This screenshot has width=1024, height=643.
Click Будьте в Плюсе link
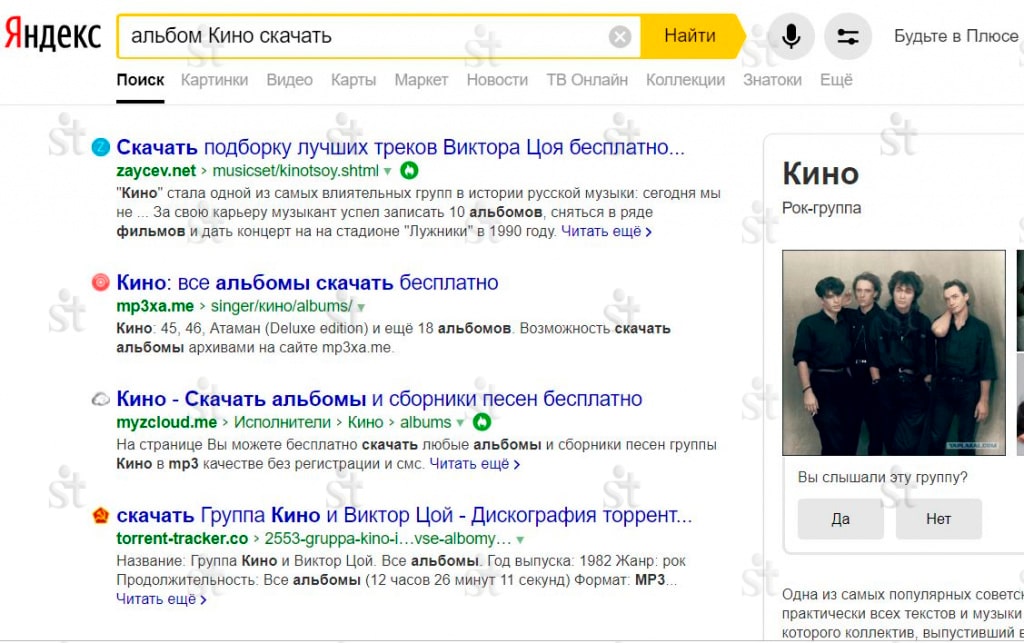[956, 36]
